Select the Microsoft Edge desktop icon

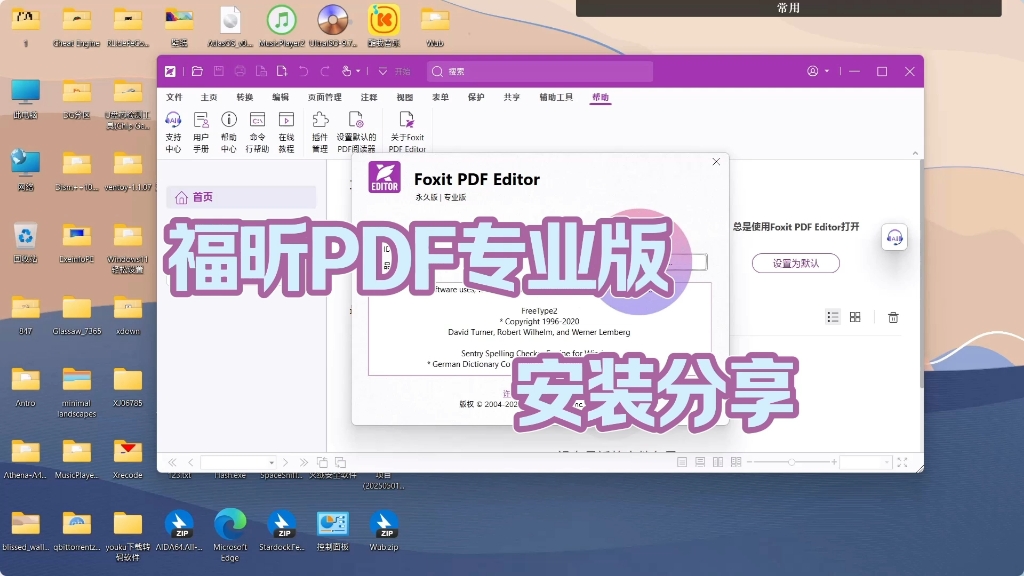230,535
